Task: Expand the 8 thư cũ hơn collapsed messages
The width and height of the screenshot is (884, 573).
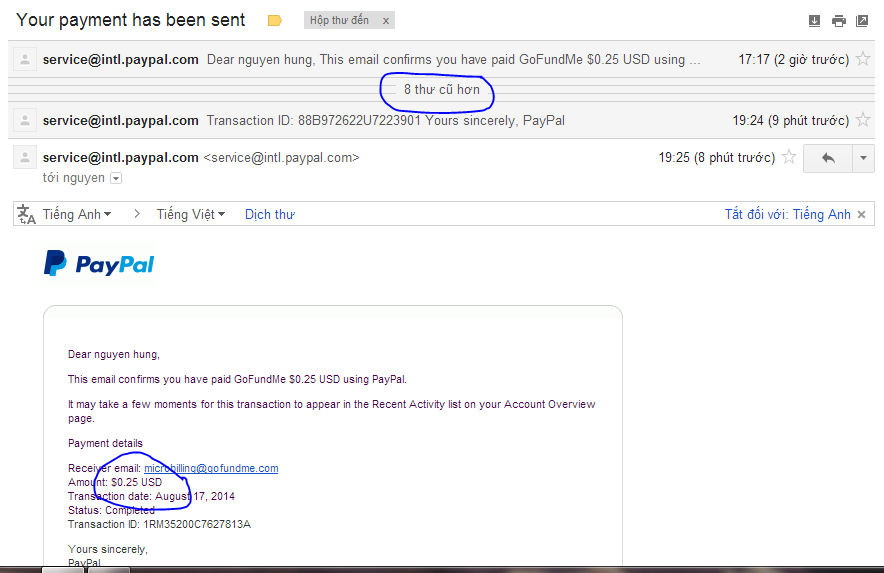Action: click(441, 90)
